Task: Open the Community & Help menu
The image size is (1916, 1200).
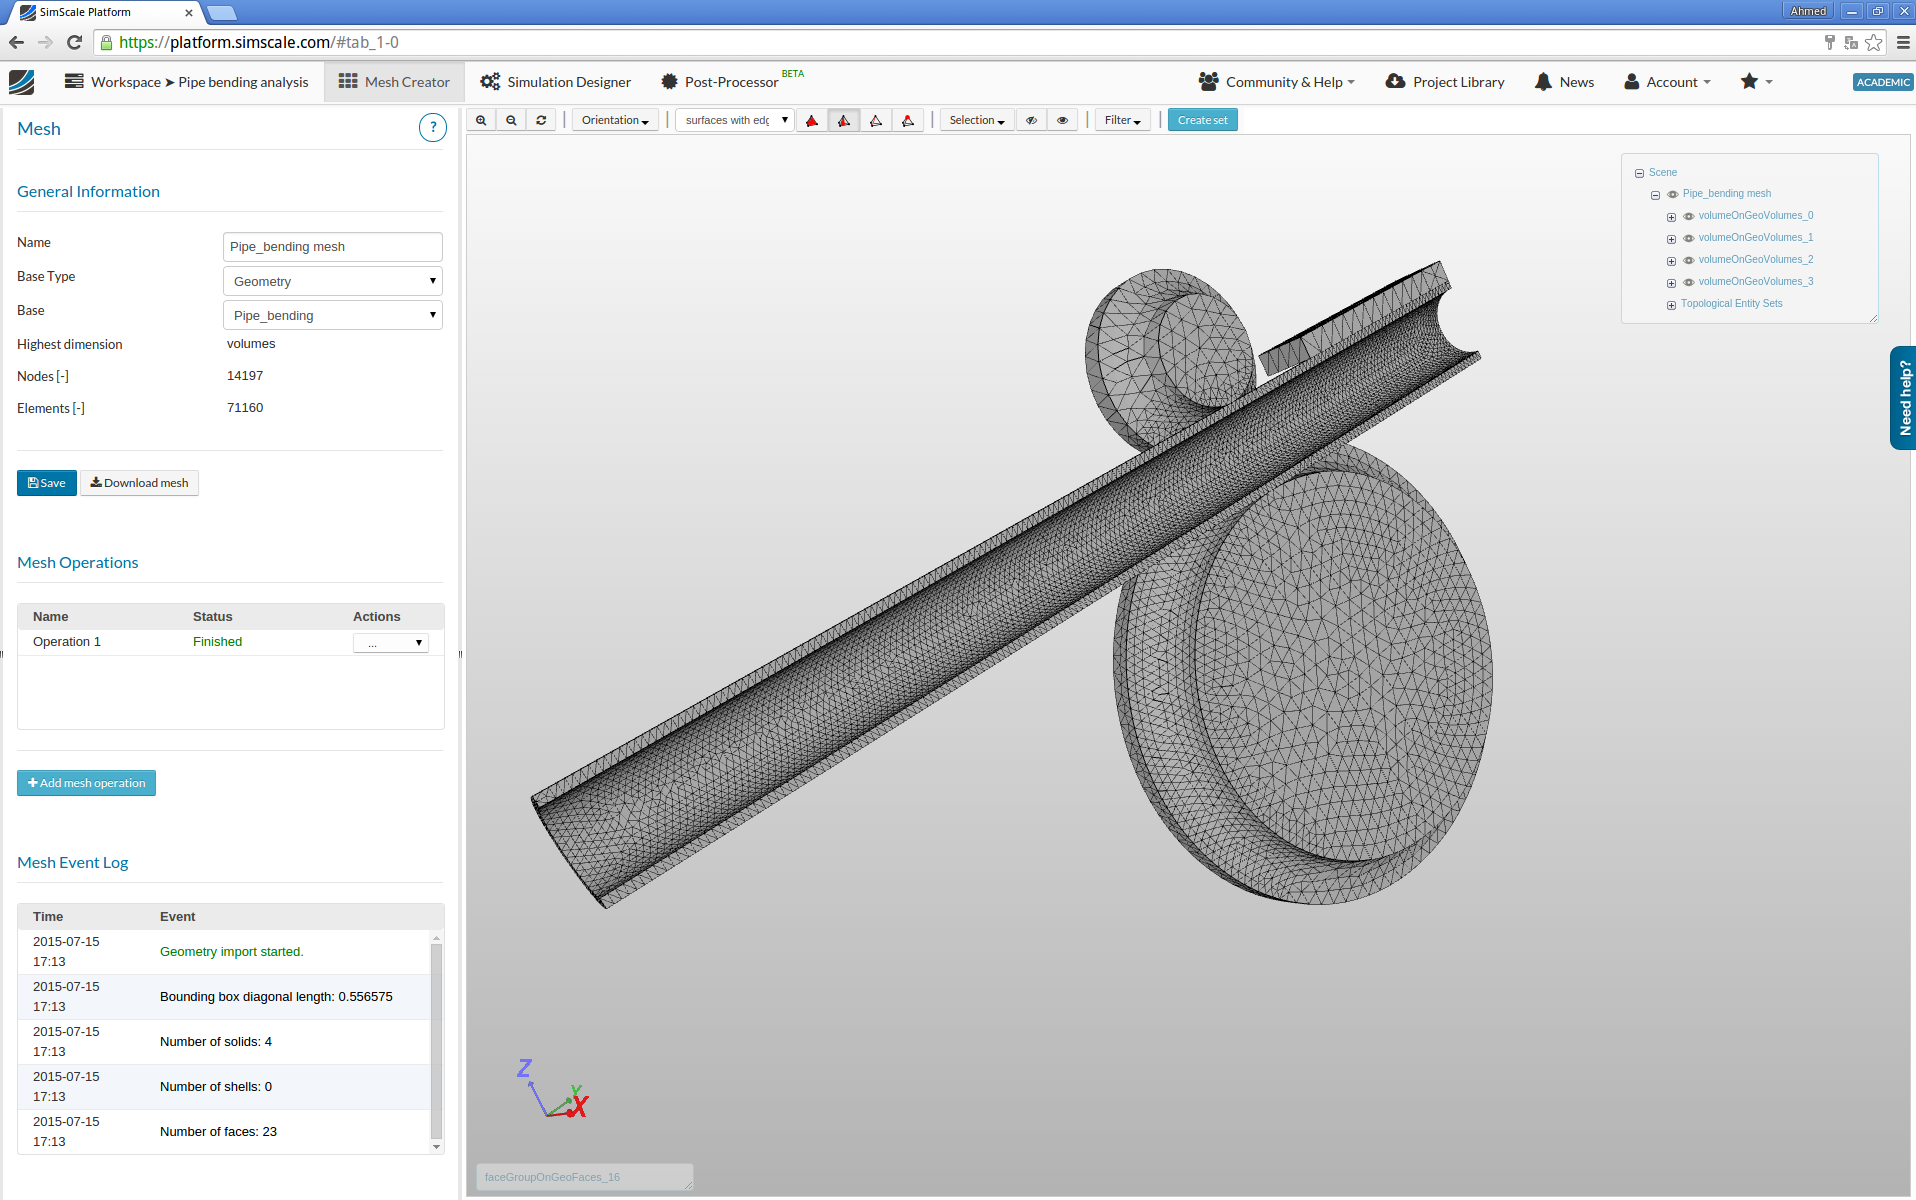Action: (1276, 82)
